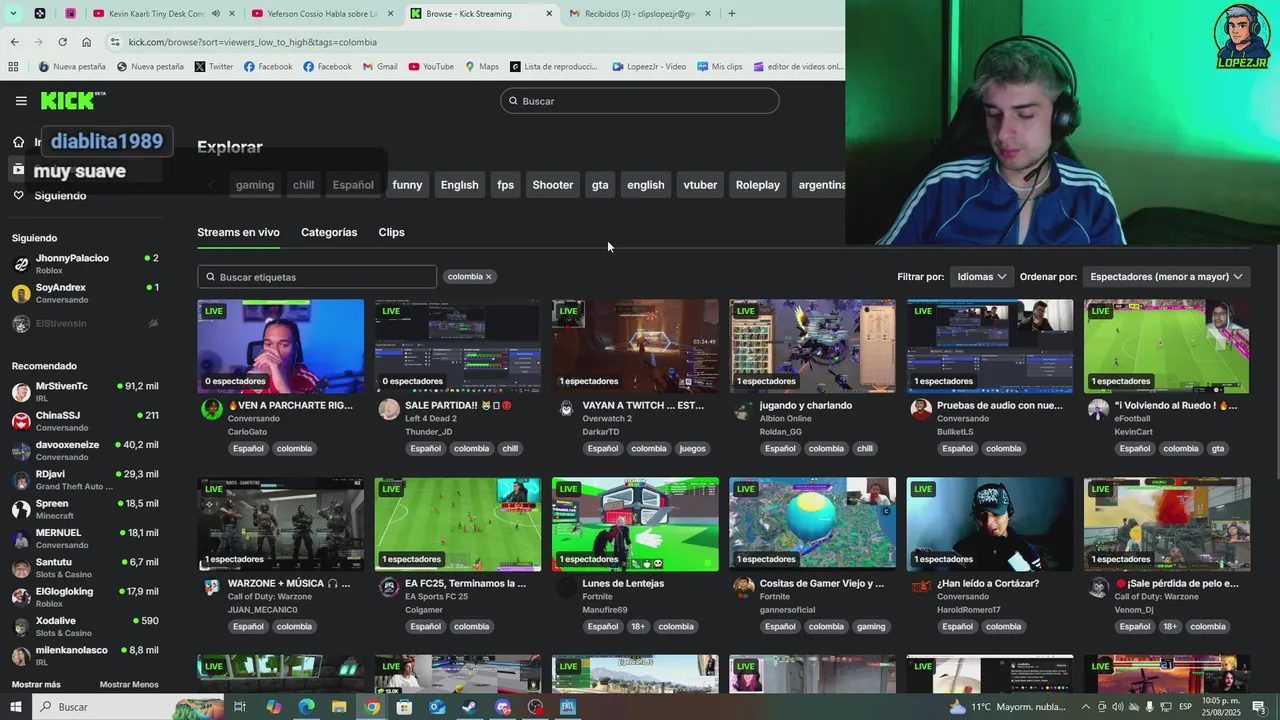The width and height of the screenshot is (1280, 720).
Task: Mute the Kevin Kaarl tab audio
Action: [x=216, y=14]
